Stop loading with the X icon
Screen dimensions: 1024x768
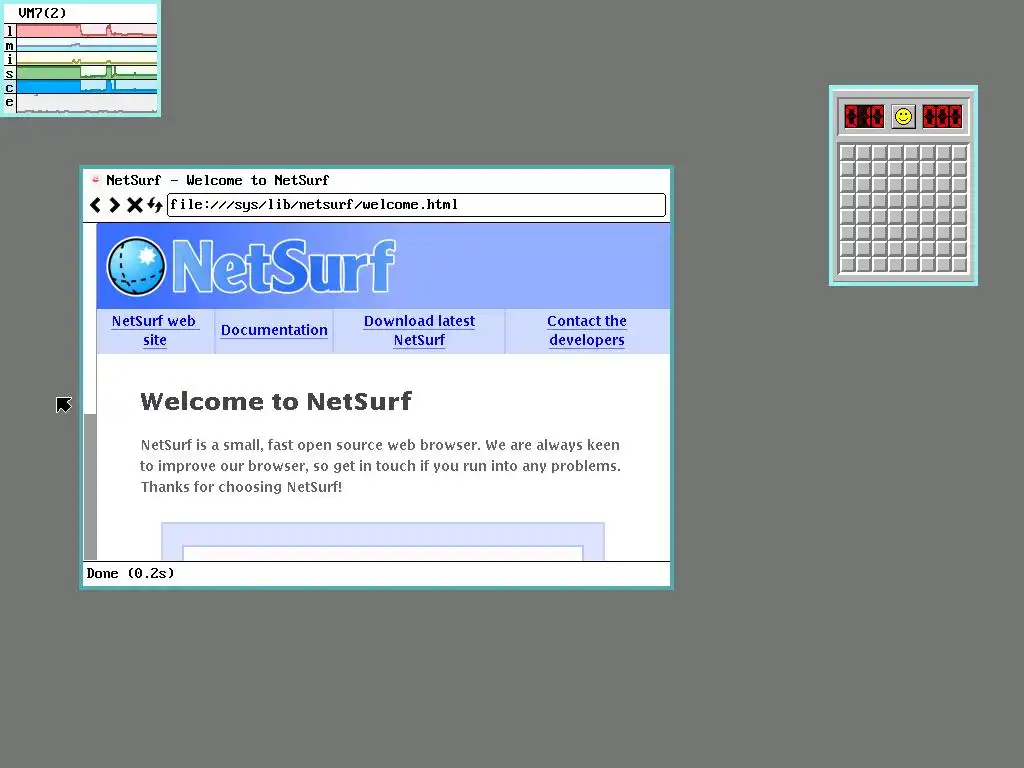(135, 205)
